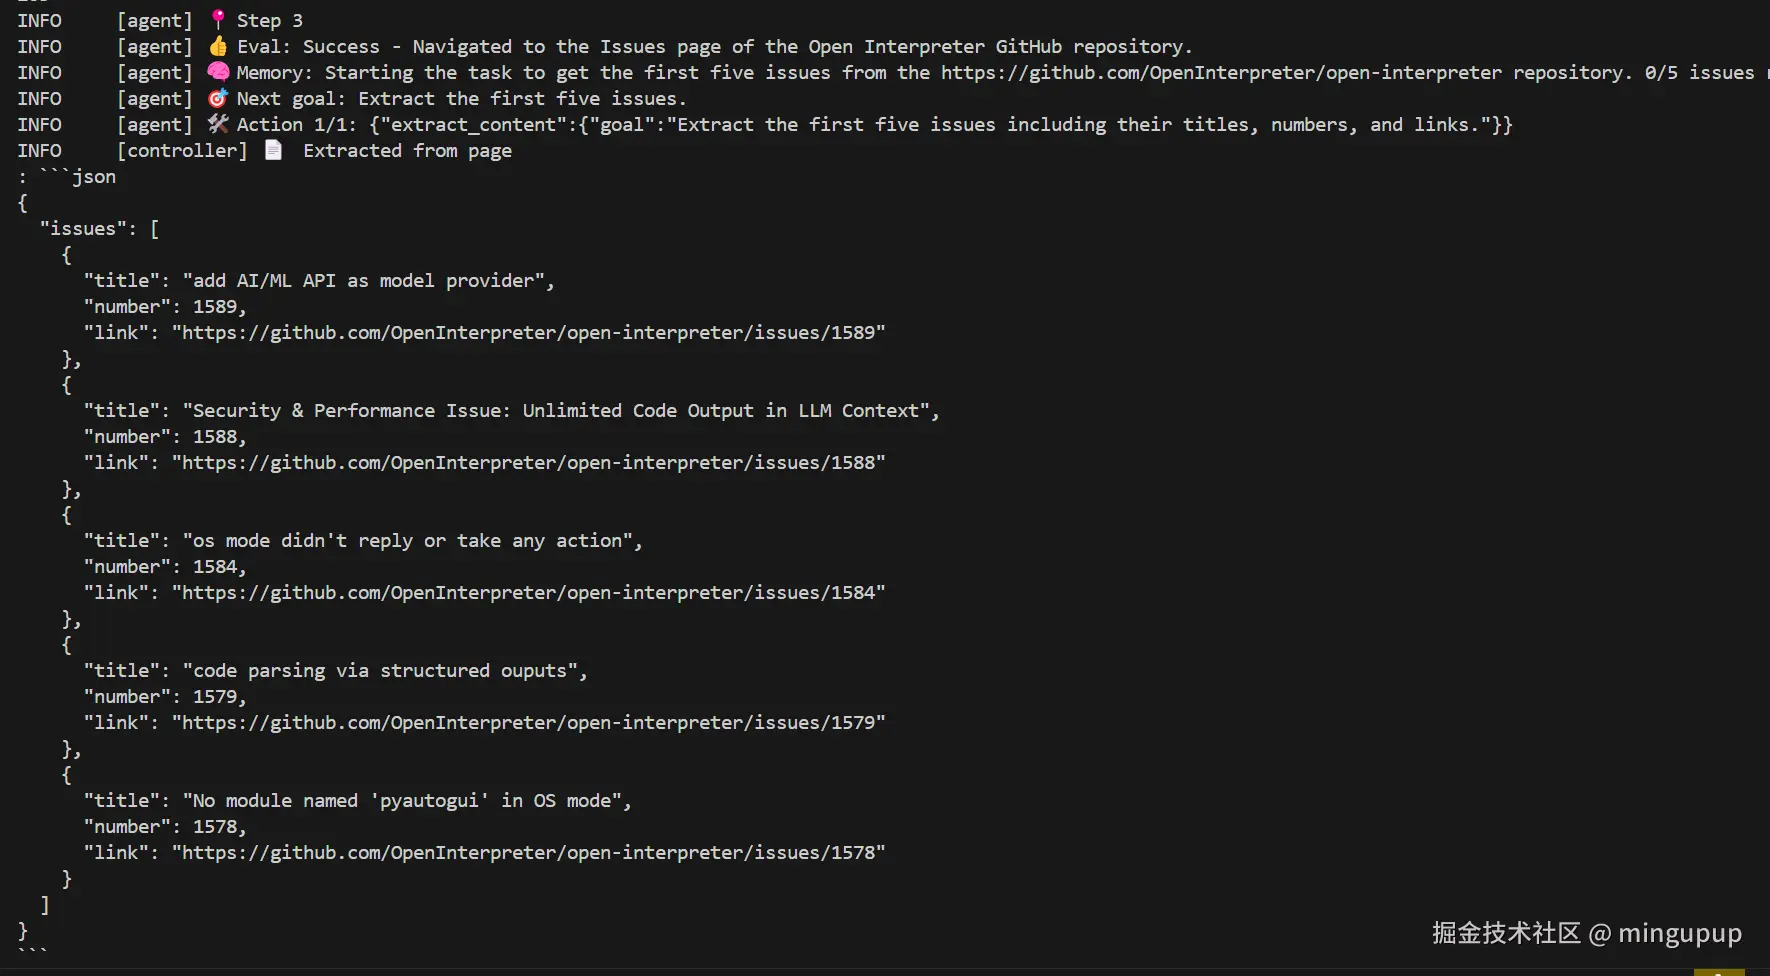1770x976 pixels.
Task: Open the issues/1584 GitHub link
Action: click(528, 593)
